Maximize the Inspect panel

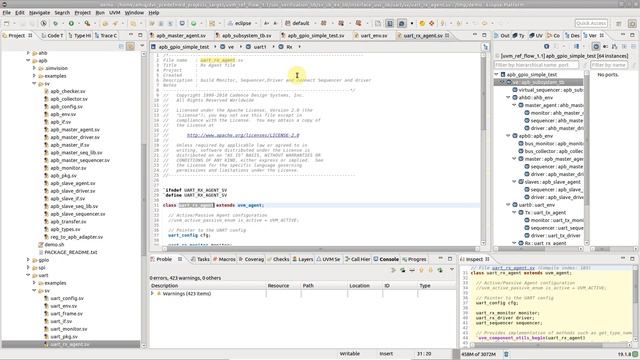(x=632, y=259)
